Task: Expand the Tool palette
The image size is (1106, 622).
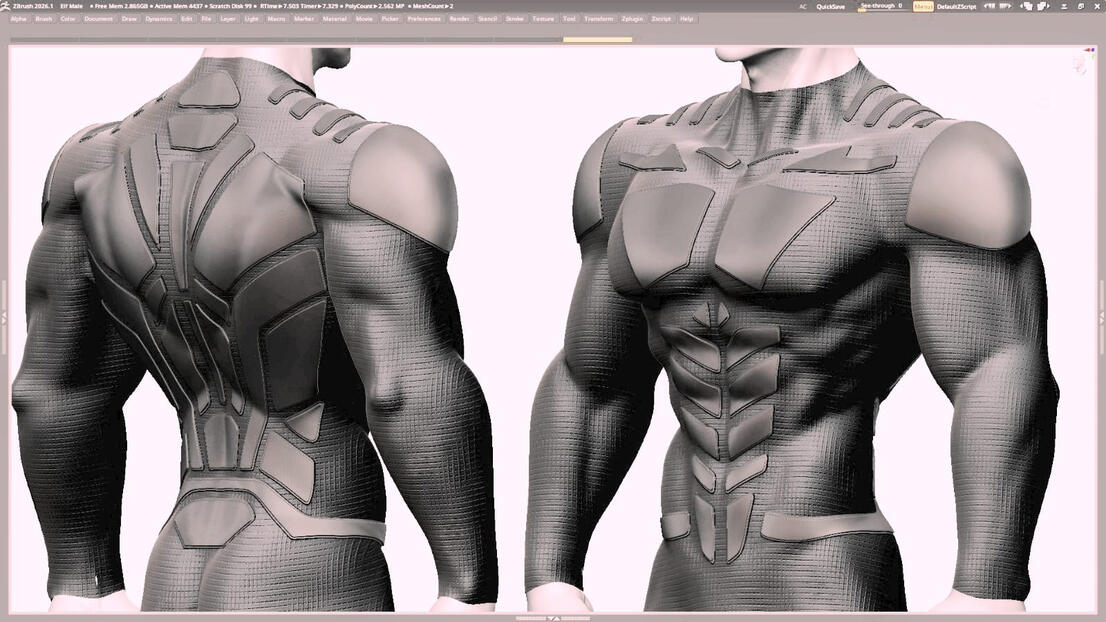Action: pos(567,18)
